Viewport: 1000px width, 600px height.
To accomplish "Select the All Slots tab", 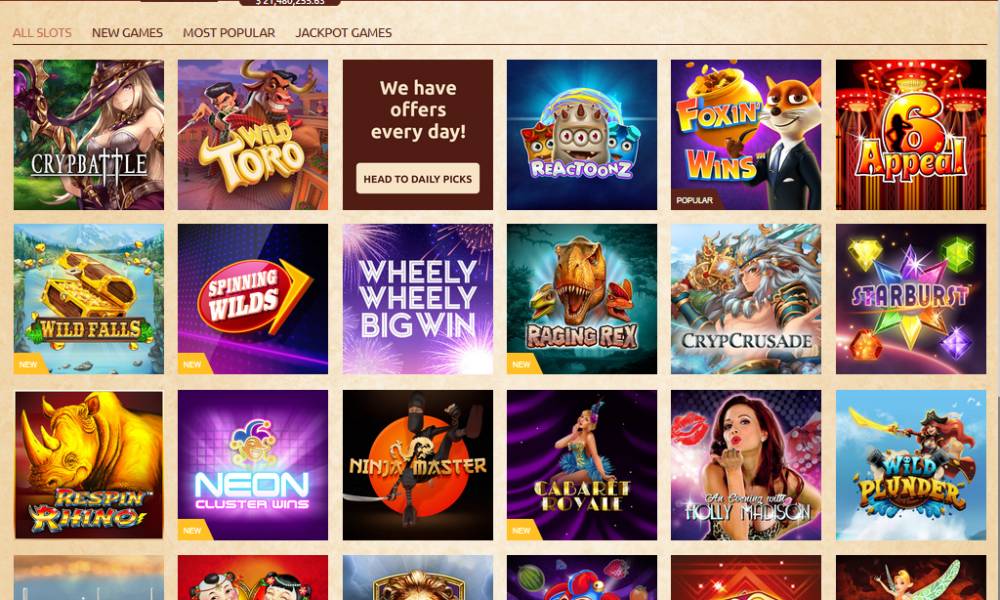I will [42, 33].
